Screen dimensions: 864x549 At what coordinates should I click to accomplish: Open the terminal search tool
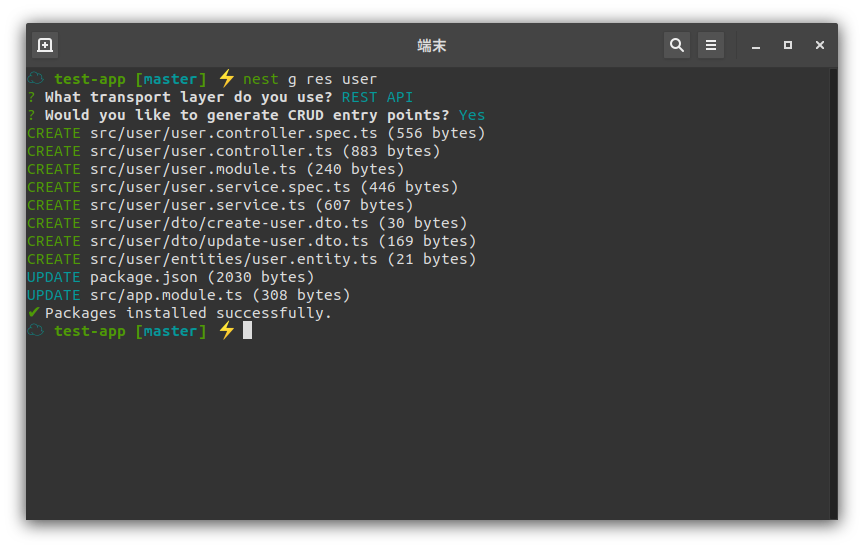(677, 45)
